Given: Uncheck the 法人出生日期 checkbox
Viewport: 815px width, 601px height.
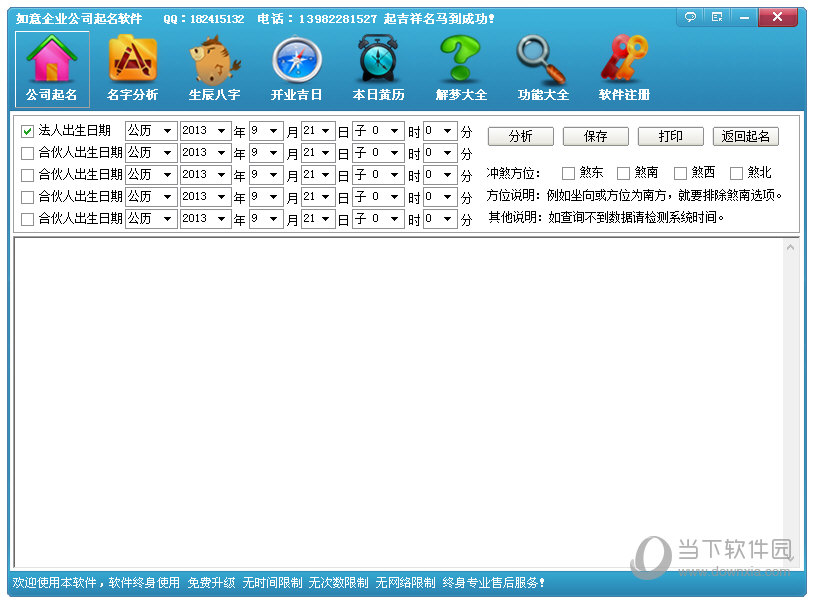Looking at the screenshot, I should click(x=28, y=131).
